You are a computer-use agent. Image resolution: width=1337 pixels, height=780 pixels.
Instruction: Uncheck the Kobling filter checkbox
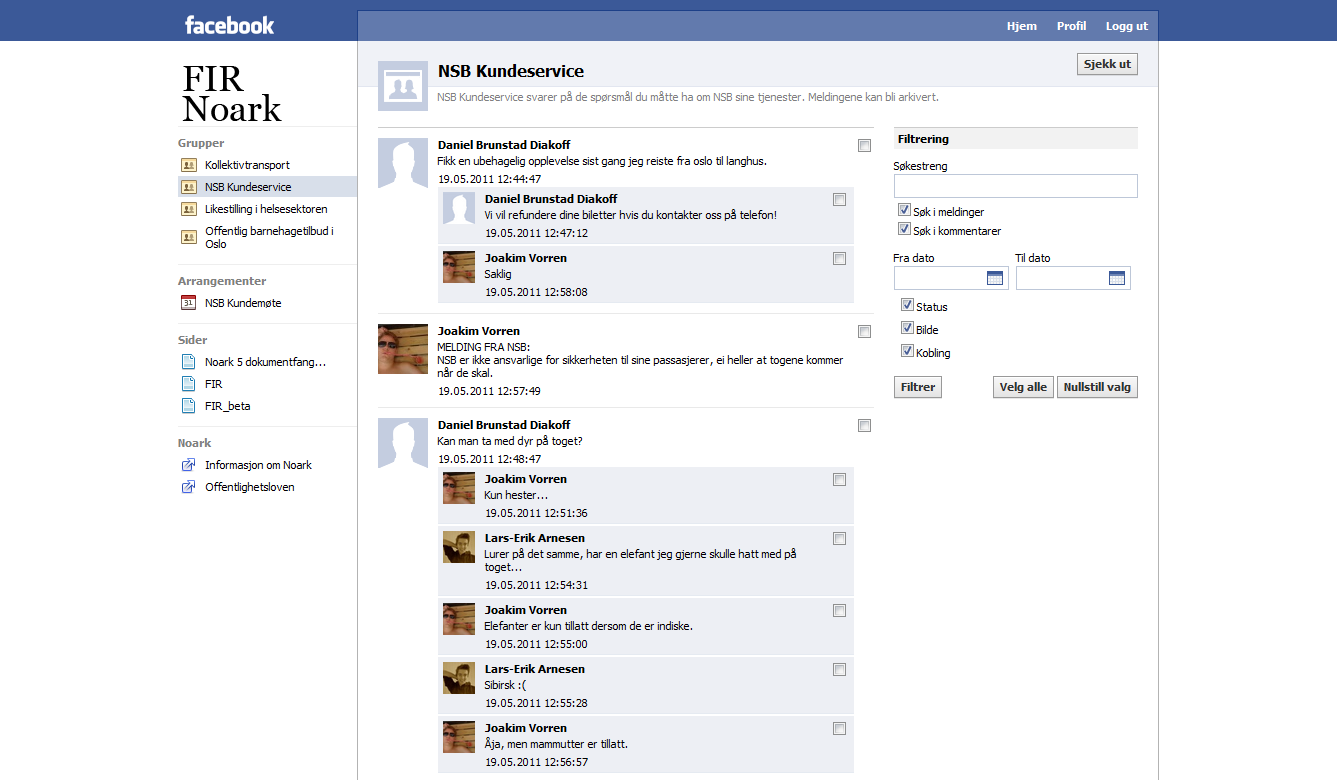pos(907,352)
